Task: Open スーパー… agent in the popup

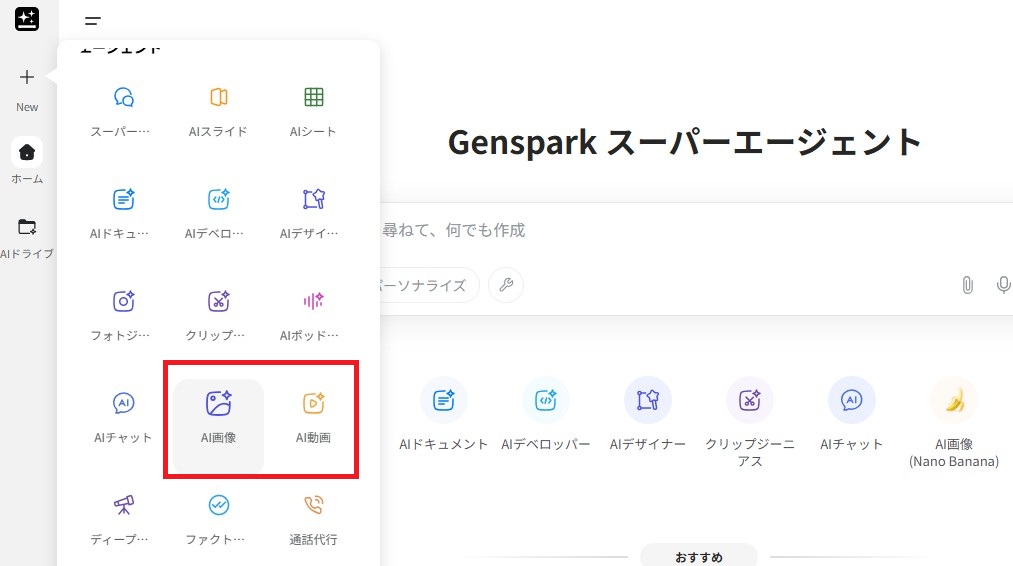Action: tap(123, 112)
